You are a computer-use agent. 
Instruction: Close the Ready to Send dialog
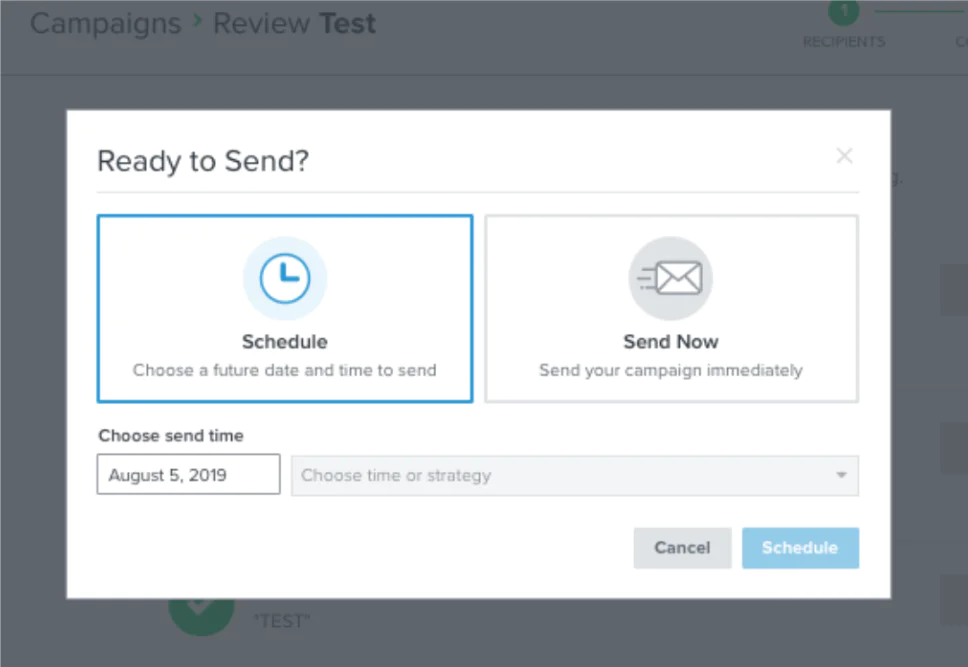point(844,155)
